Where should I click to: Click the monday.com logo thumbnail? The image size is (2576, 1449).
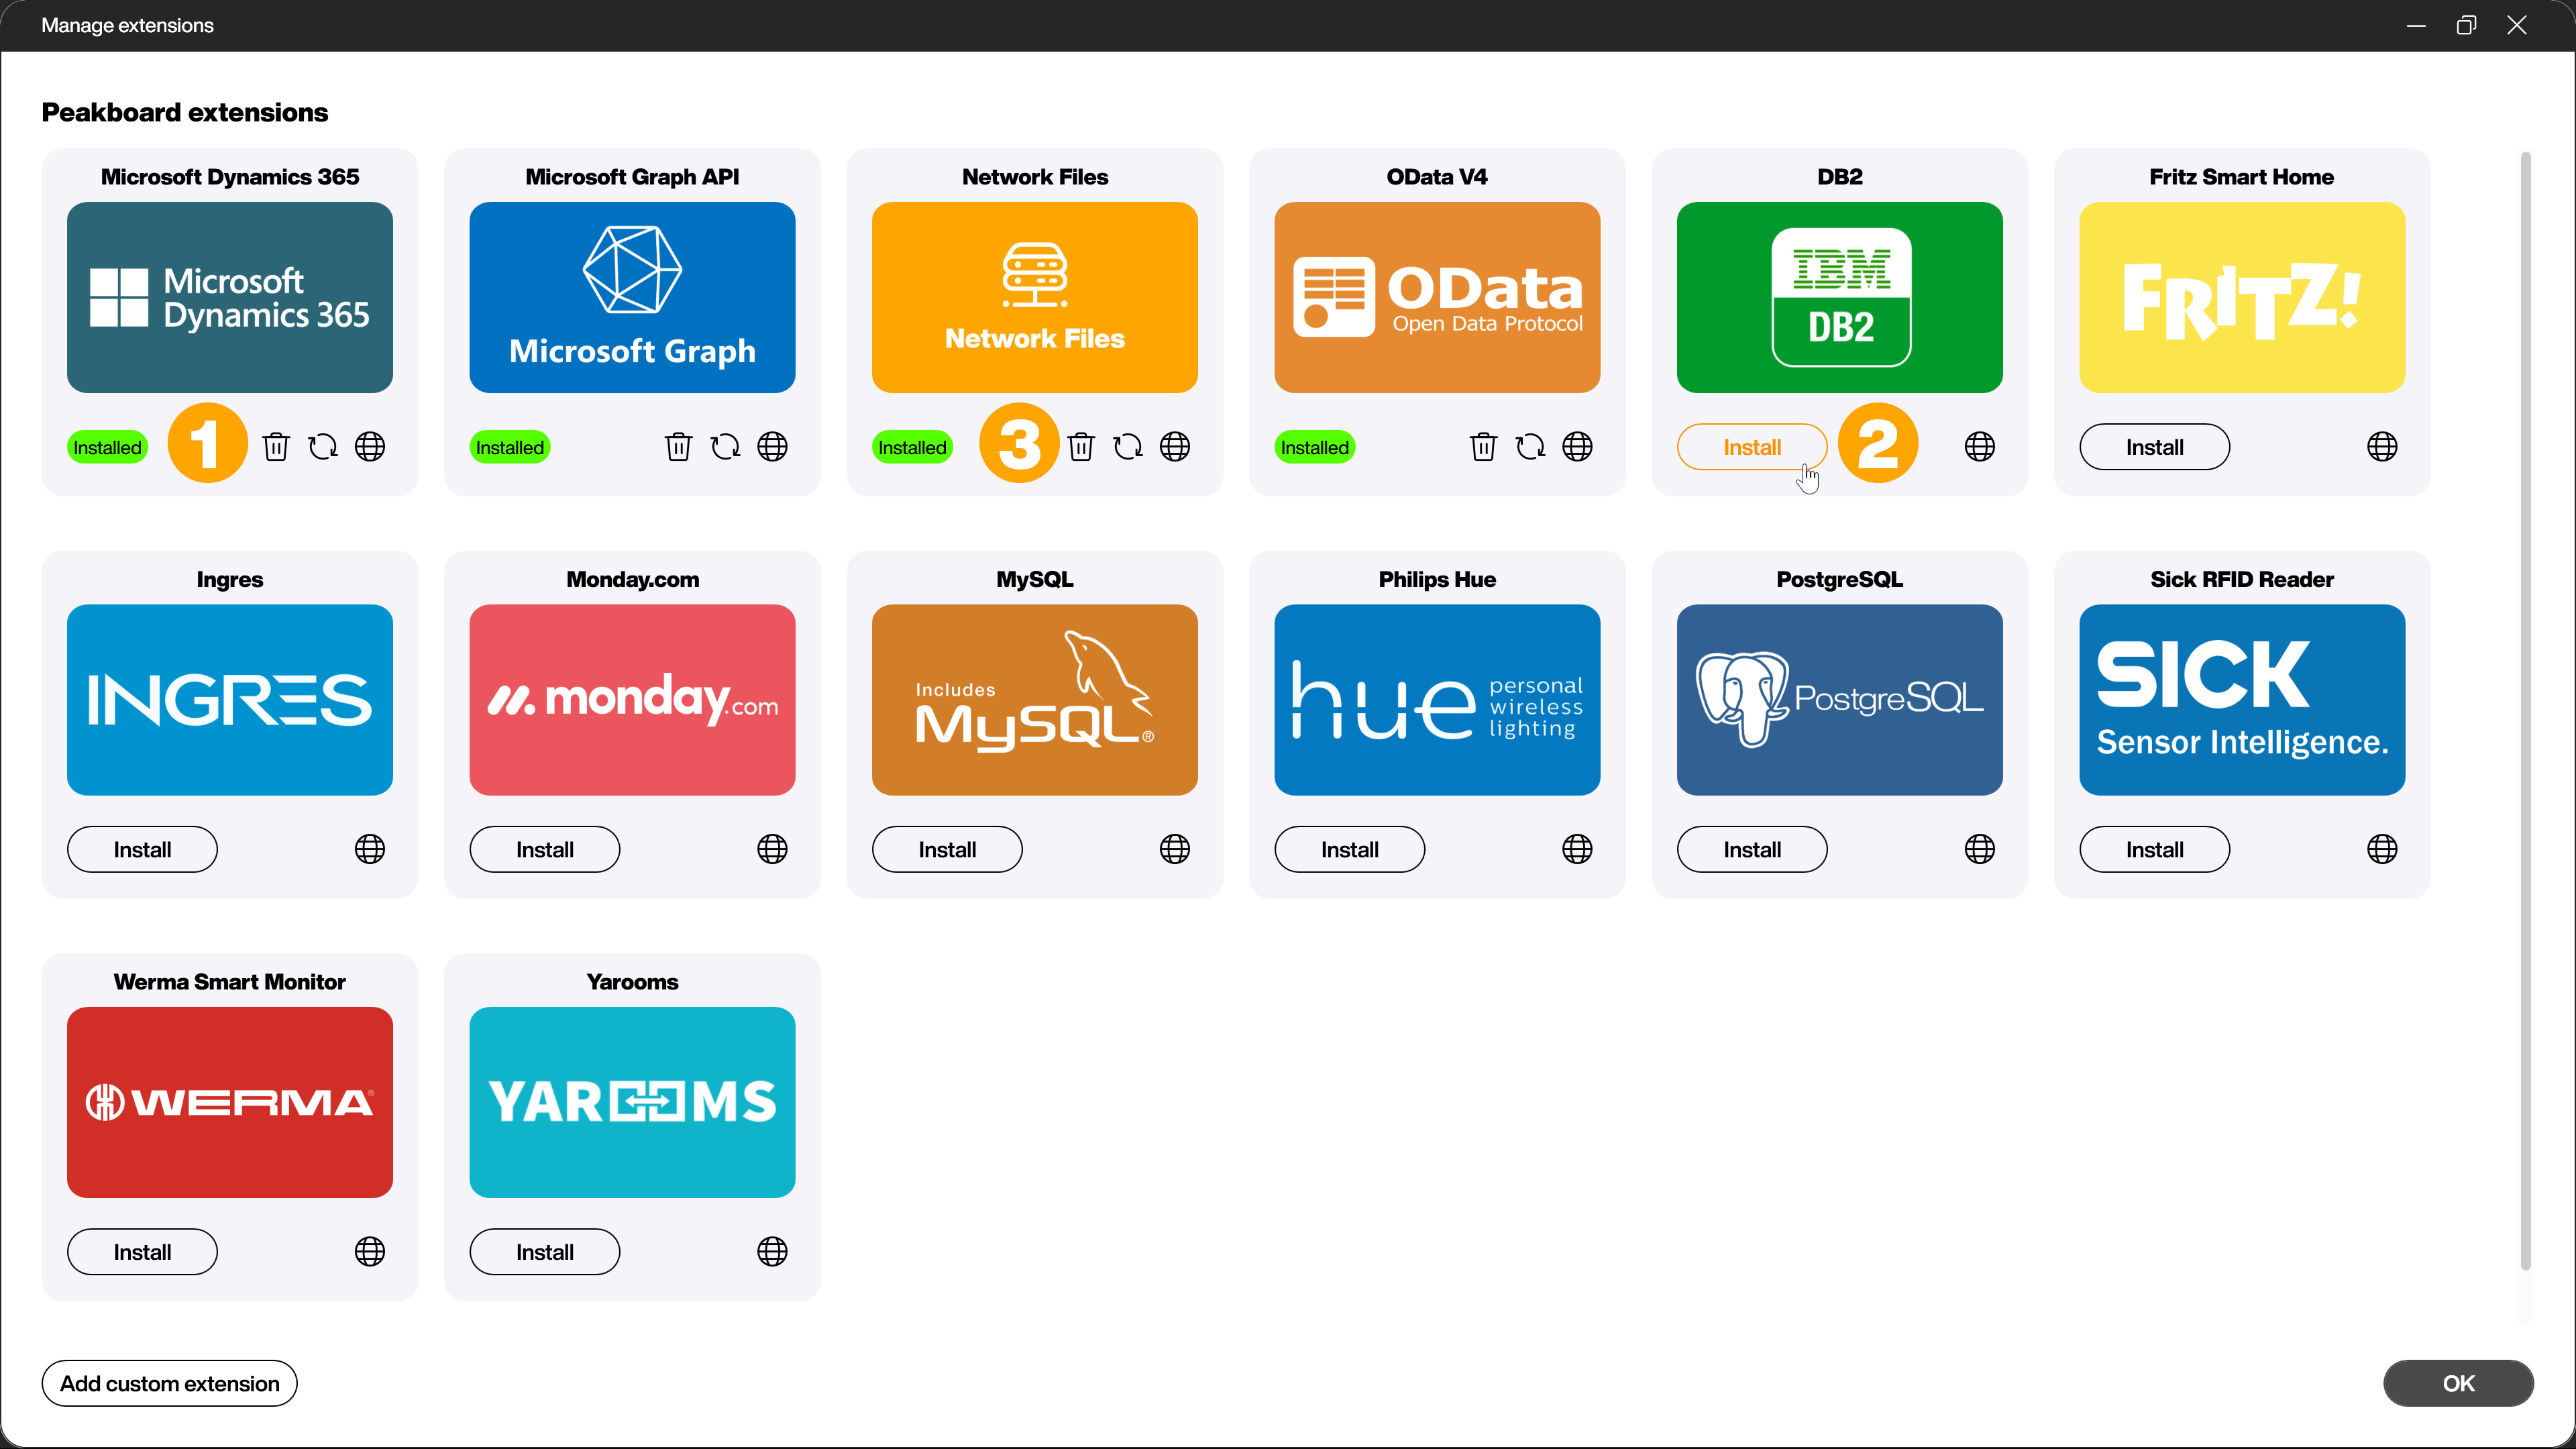point(633,700)
